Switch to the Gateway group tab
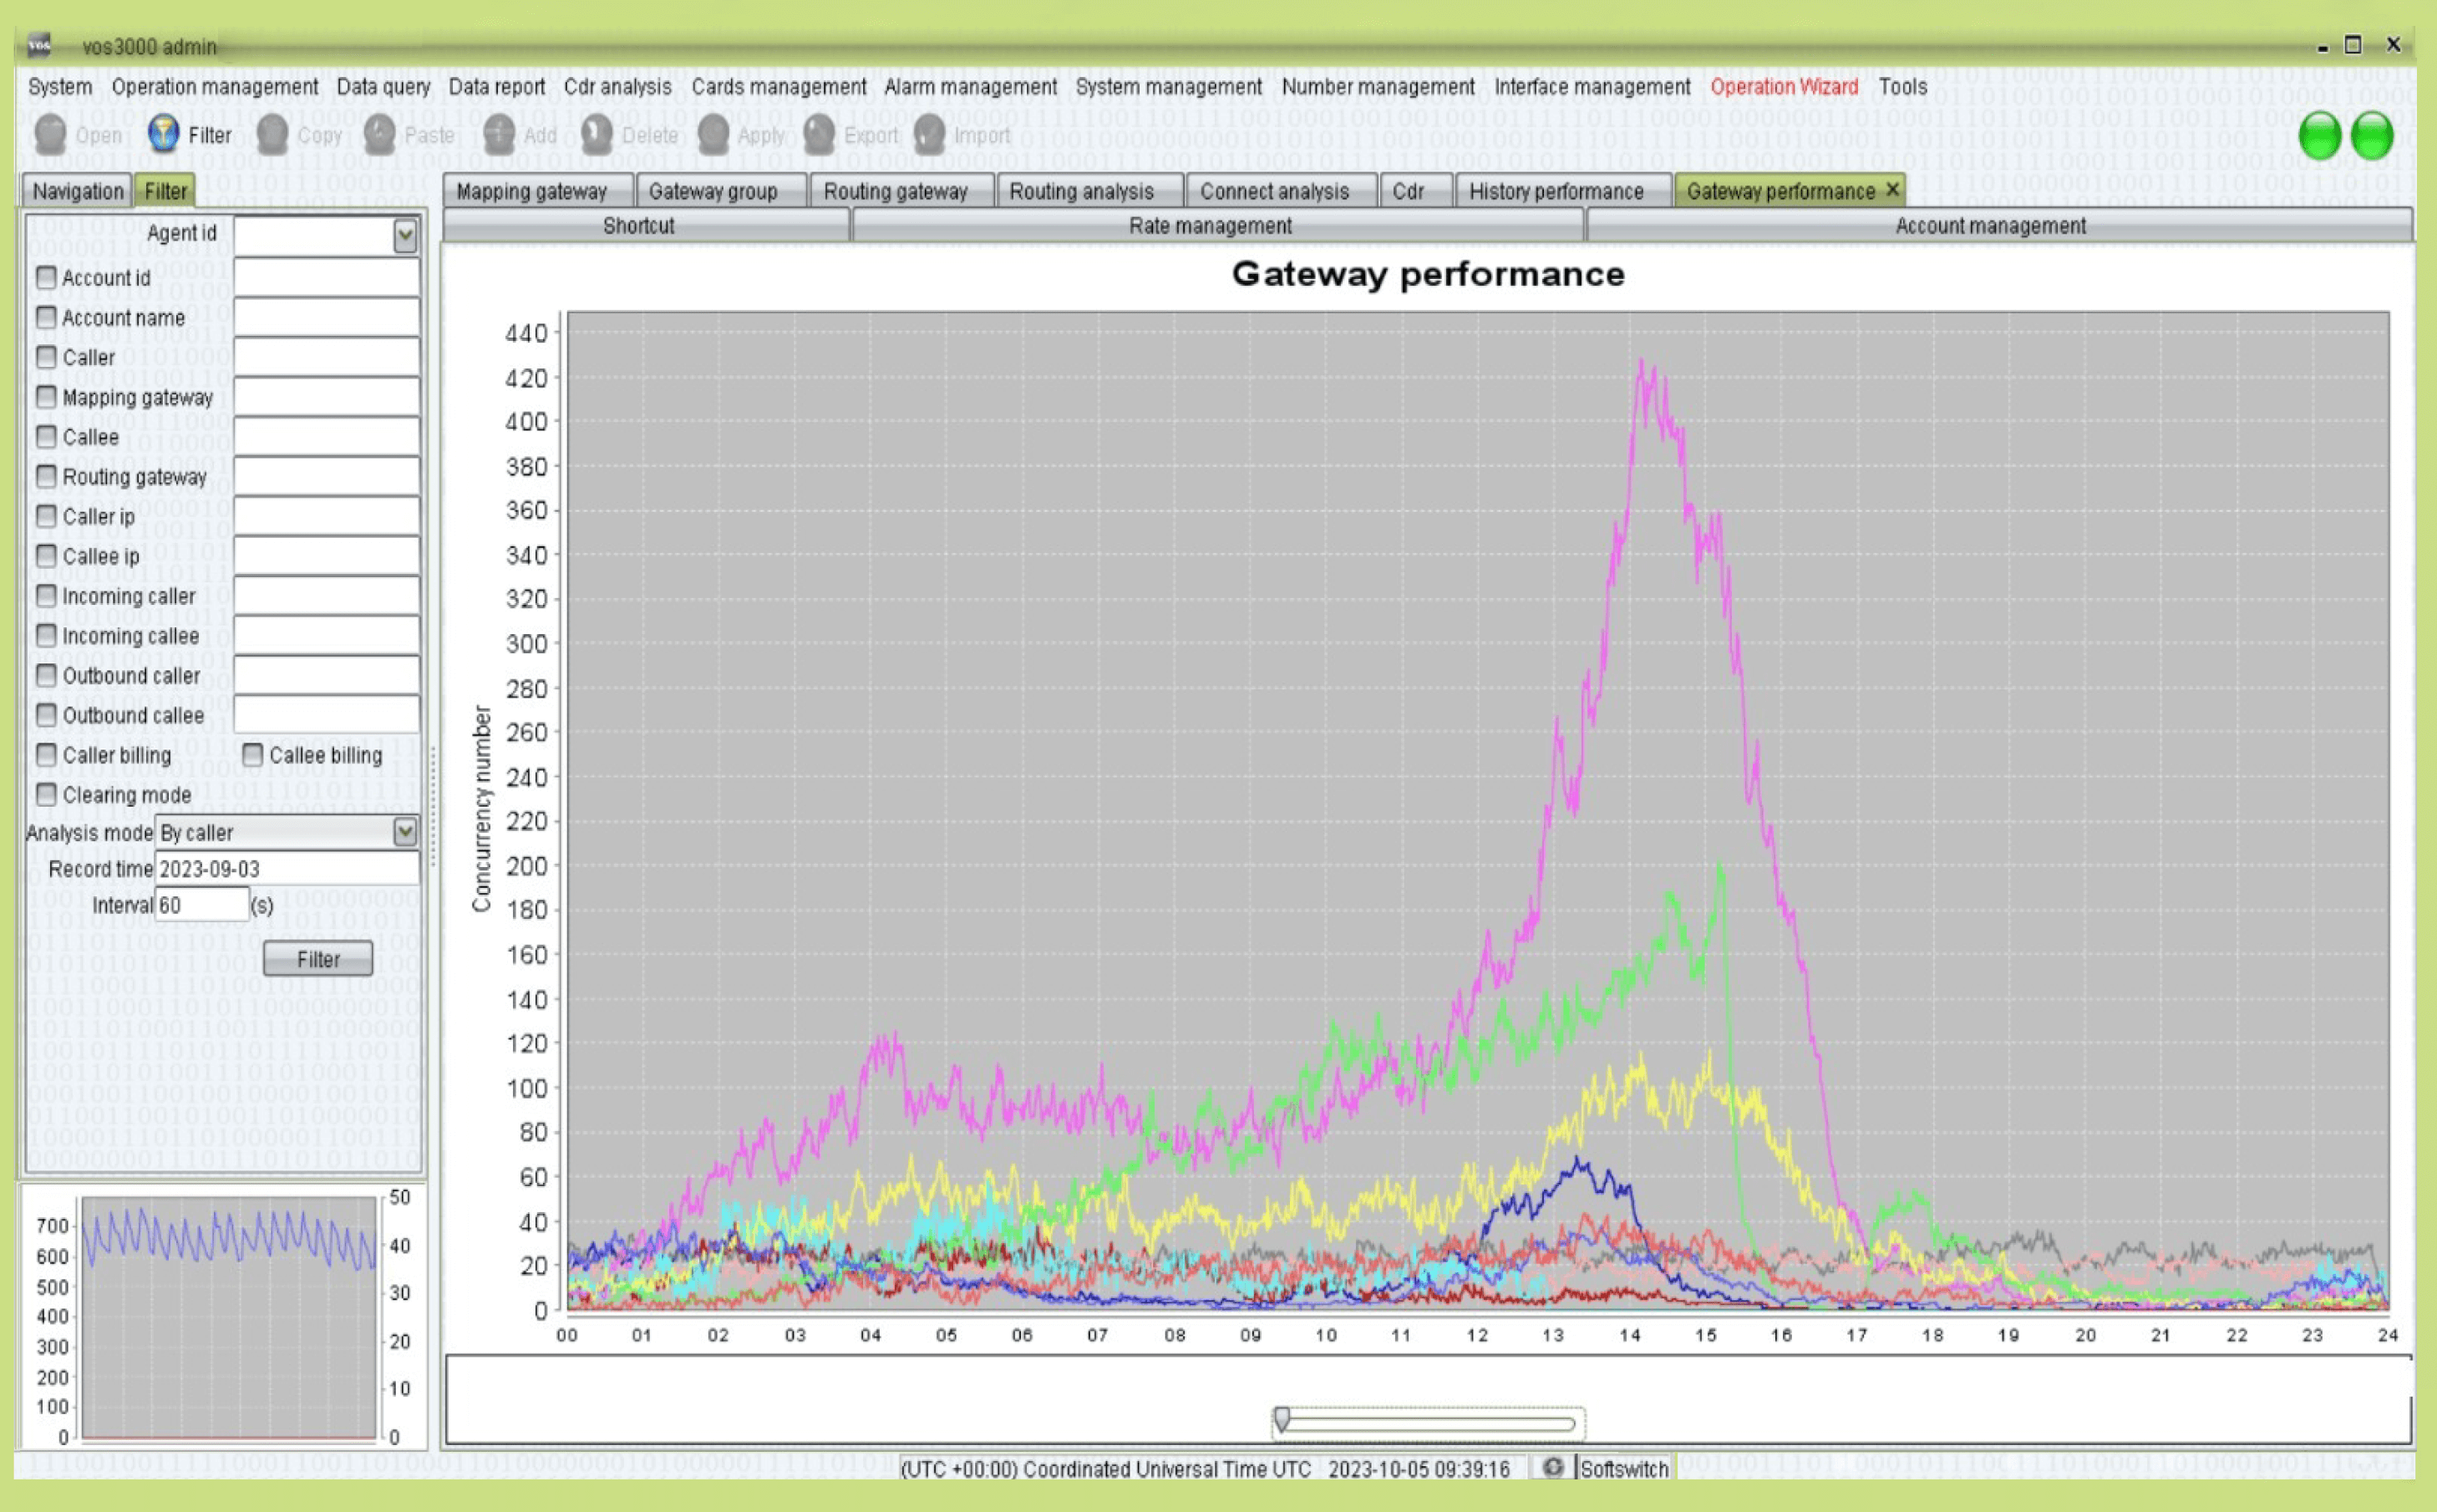 click(x=721, y=191)
